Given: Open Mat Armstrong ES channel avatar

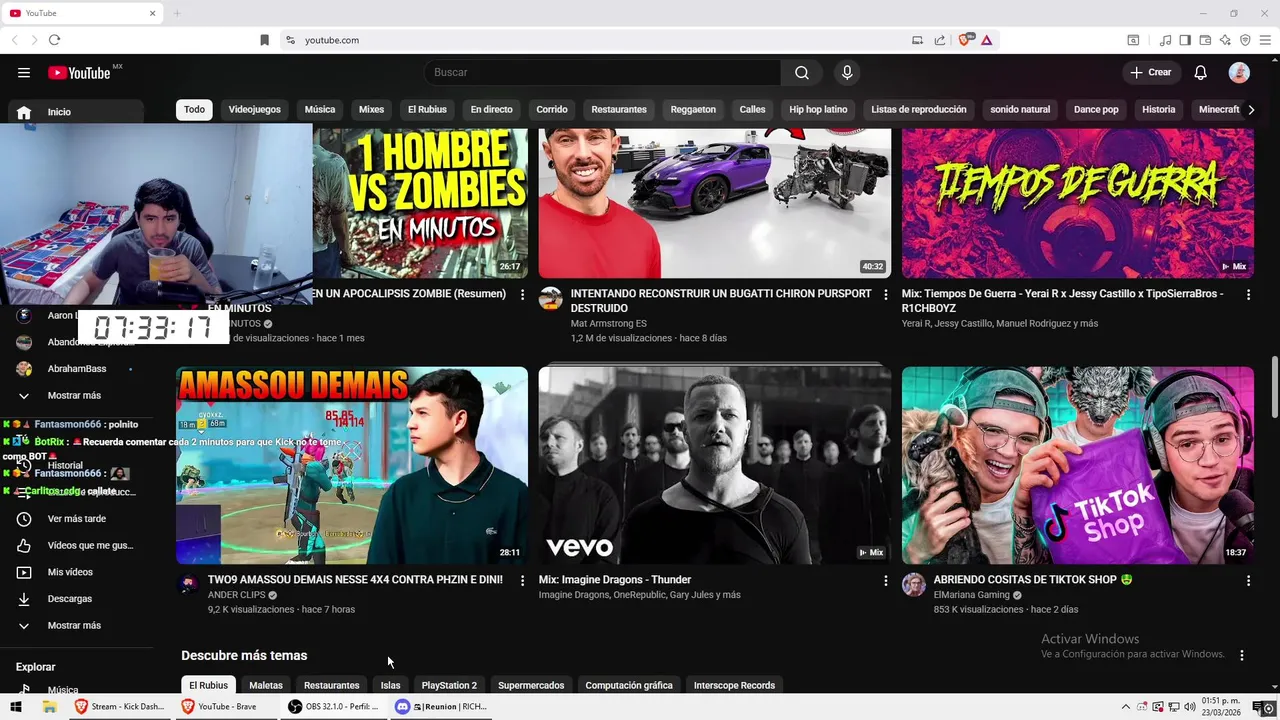Looking at the screenshot, I should pyautogui.click(x=551, y=299).
